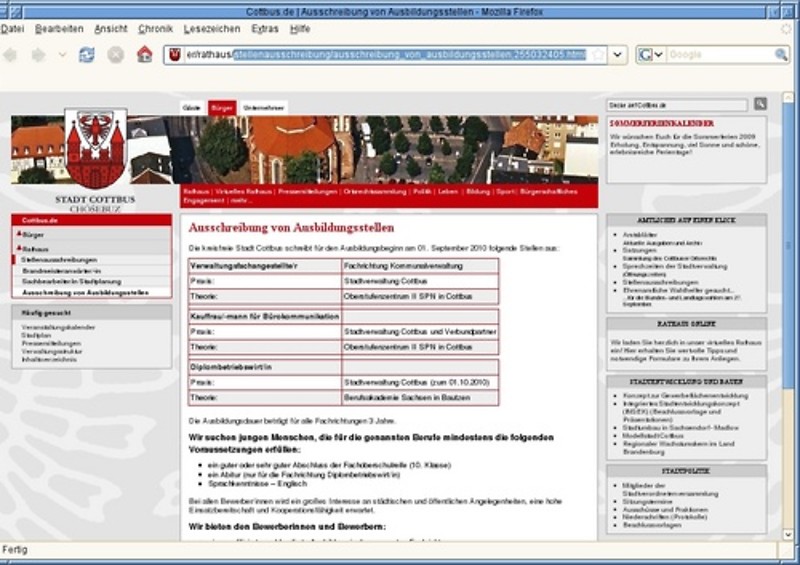Viewport: 800px width, 565px height.
Task: Open the Extras menu
Action: pyautogui.click(x=265, y=29)
